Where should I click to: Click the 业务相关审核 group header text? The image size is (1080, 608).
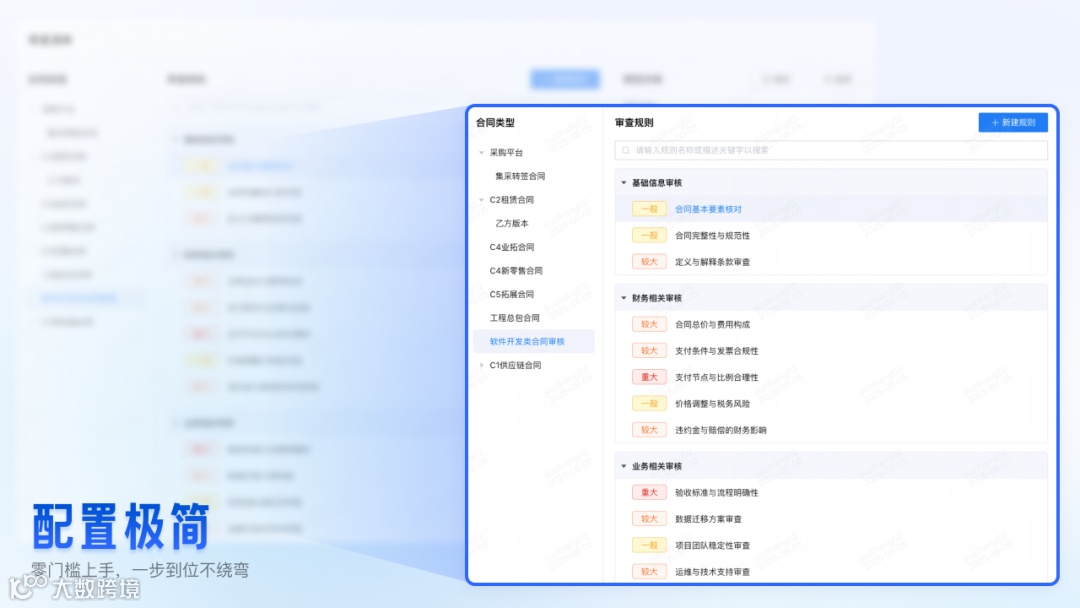[x=656, y=466]
